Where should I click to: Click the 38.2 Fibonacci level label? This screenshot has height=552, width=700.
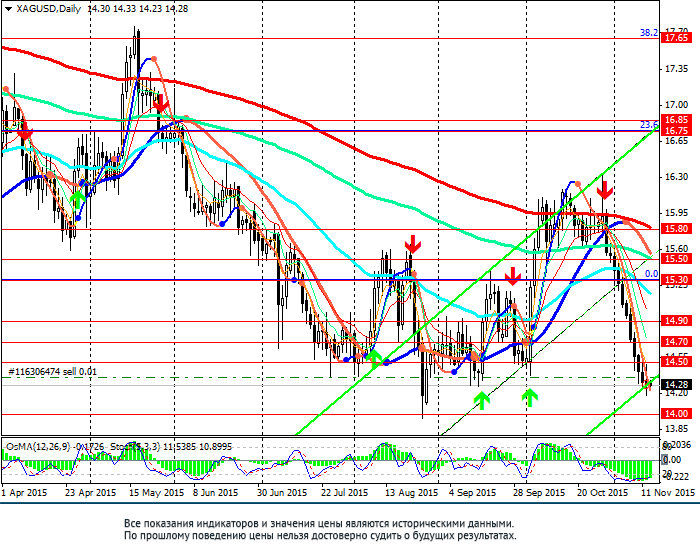tap(649, 33)
